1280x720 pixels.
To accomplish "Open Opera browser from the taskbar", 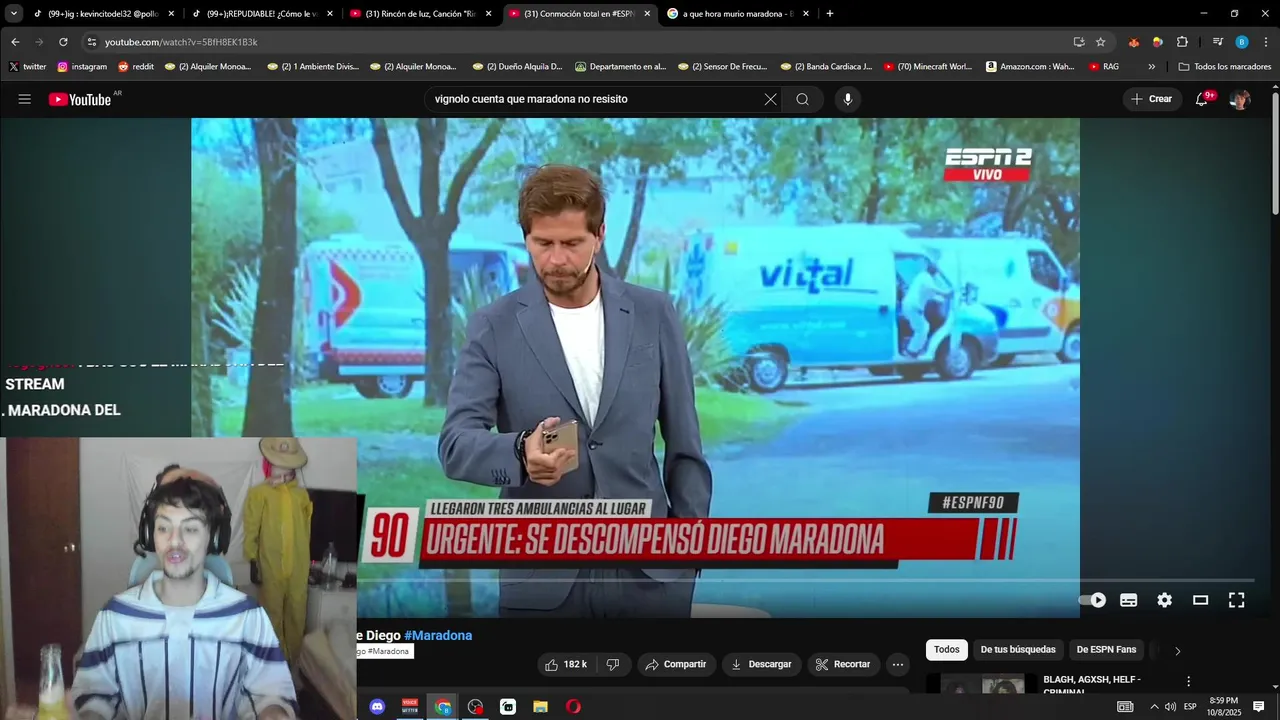I will pyautogui.click(x=573, y=707).
